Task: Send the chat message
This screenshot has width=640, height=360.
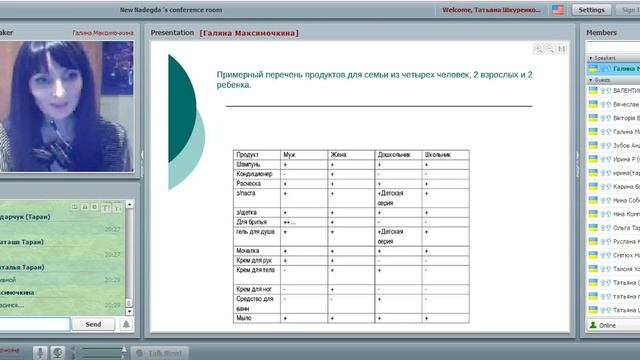Action: pos(93,324)
